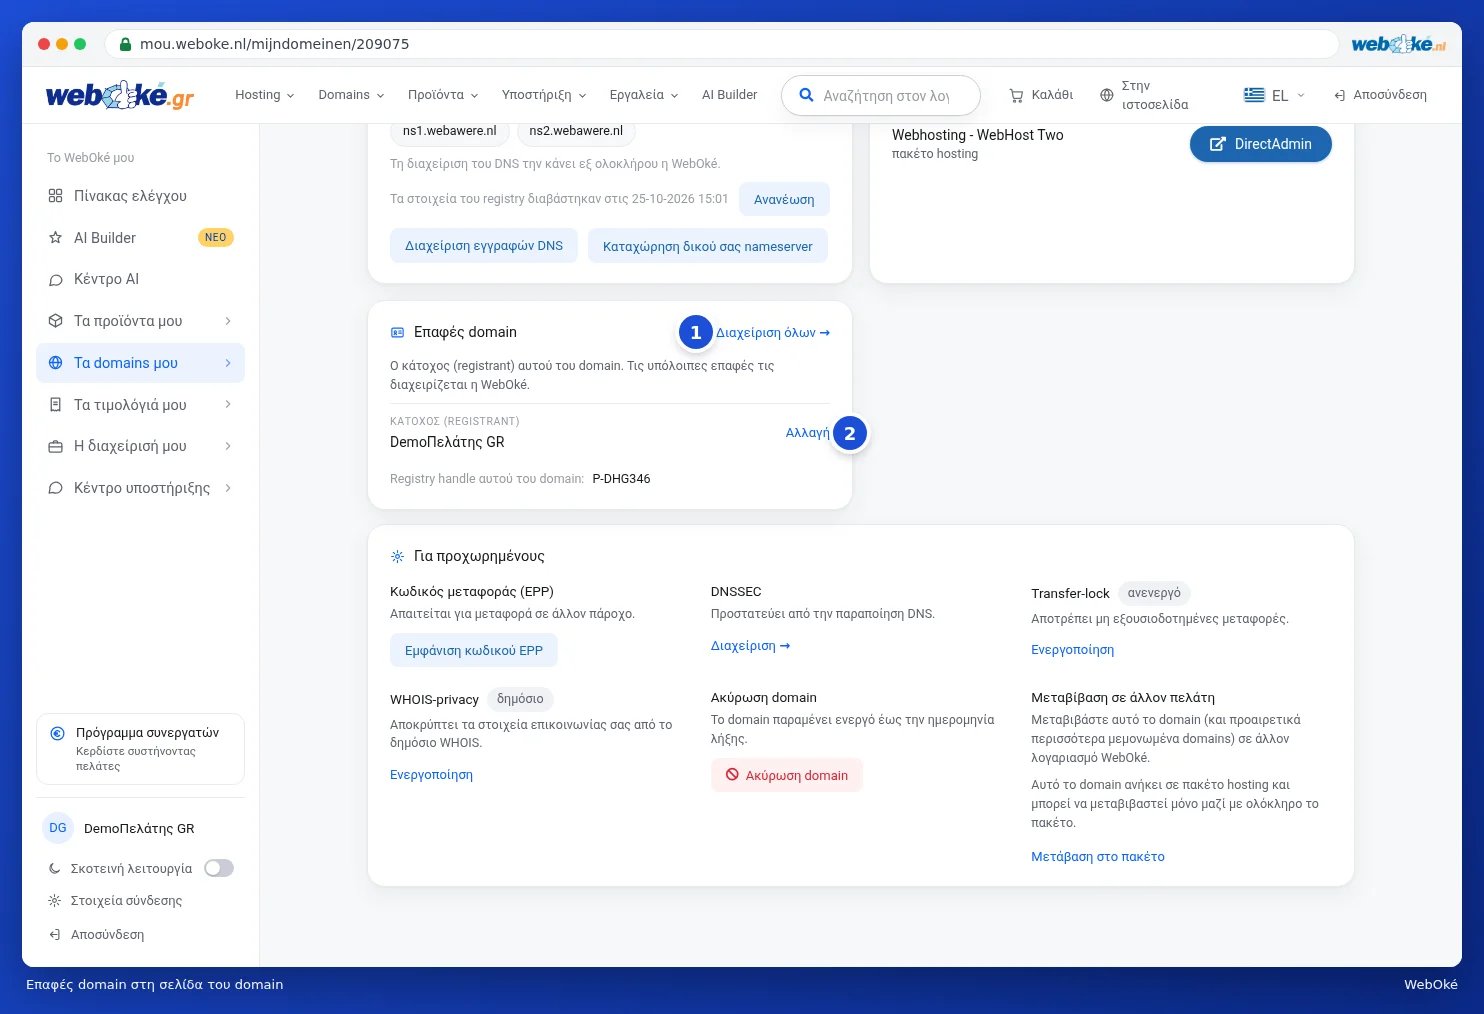
Task: Toggle Σκοτεινή λειτουργία dark mode switch
Action: tap(219, 868)
